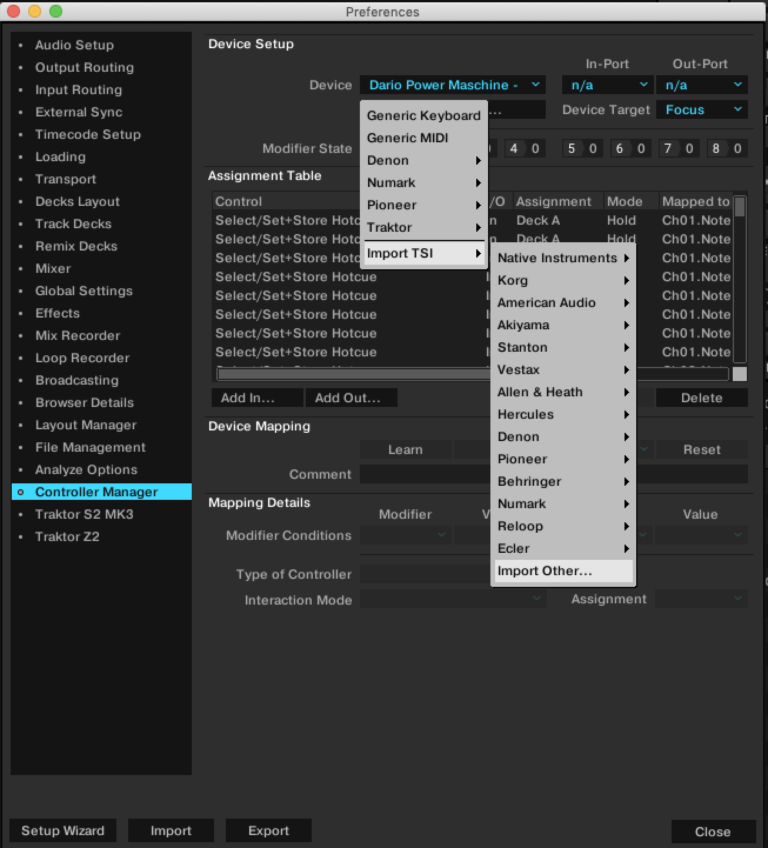
Task: Go to Output Routing preferences
Action: (84, 68)
